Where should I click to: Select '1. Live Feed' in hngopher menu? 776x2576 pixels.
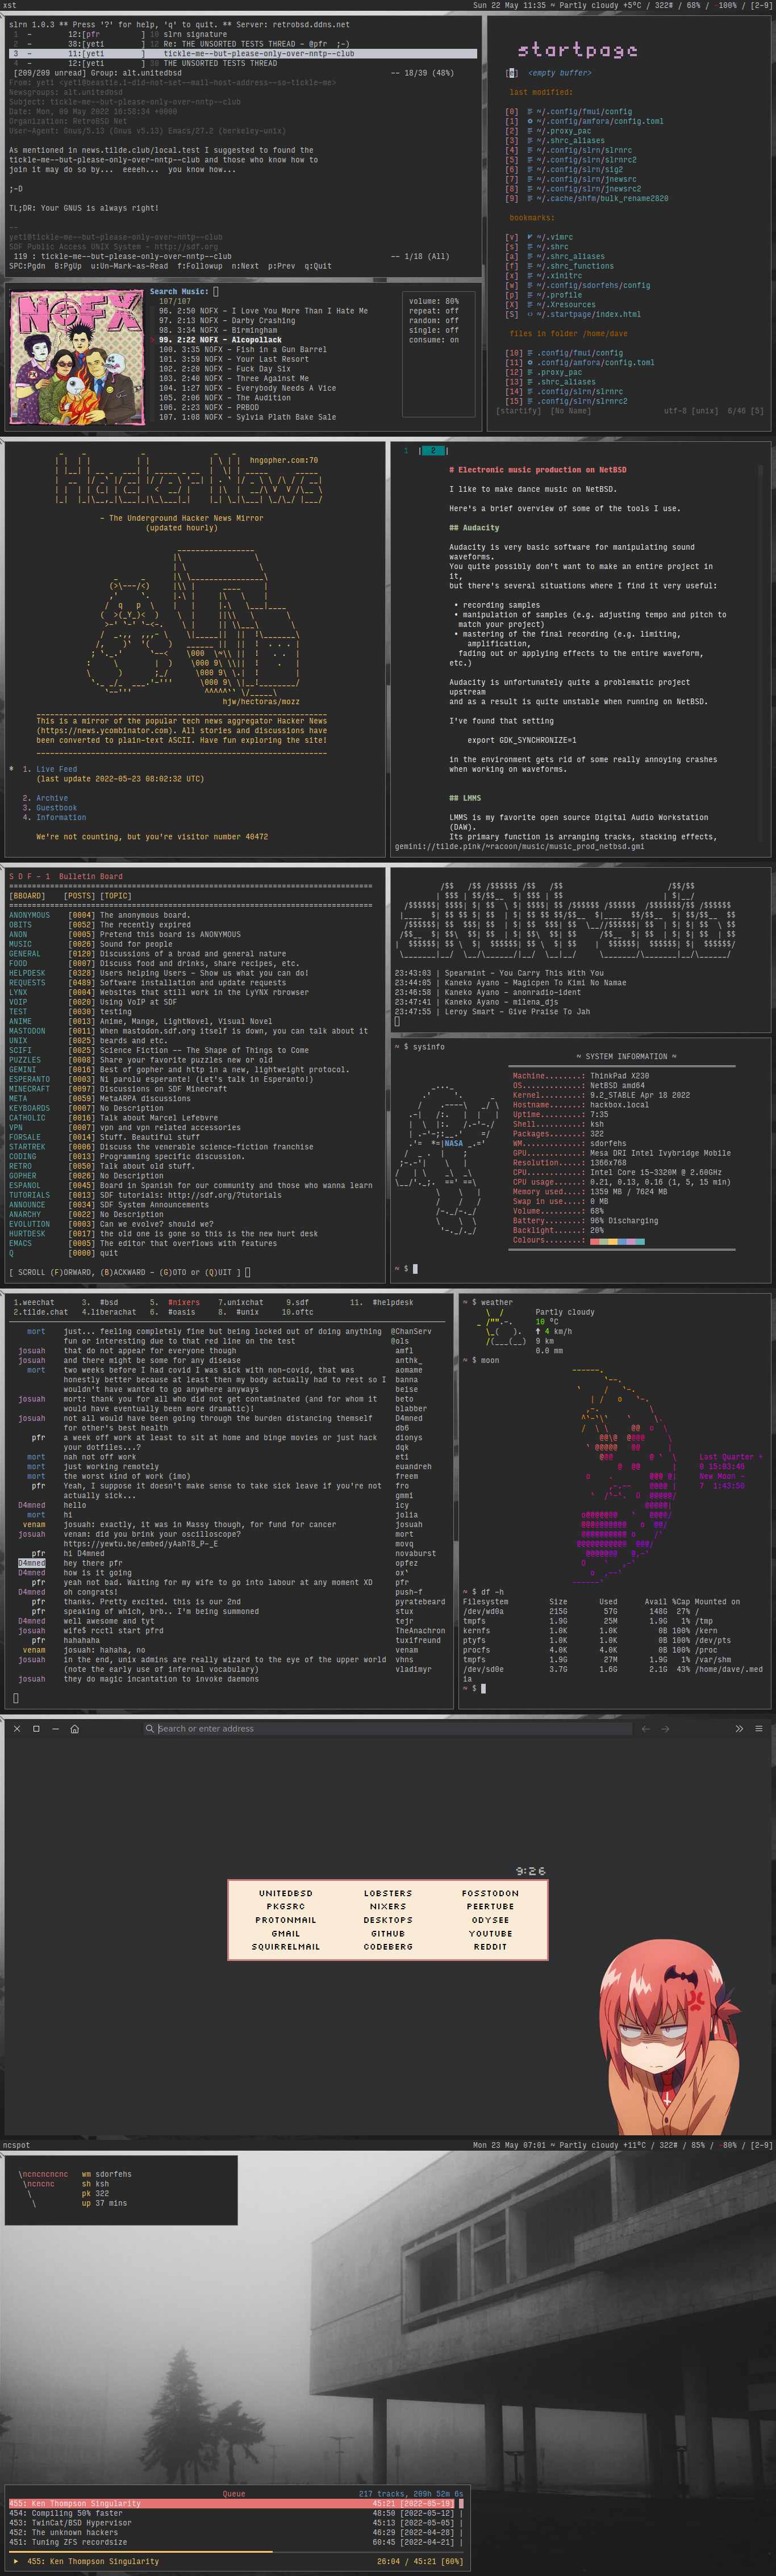[50, 769]
